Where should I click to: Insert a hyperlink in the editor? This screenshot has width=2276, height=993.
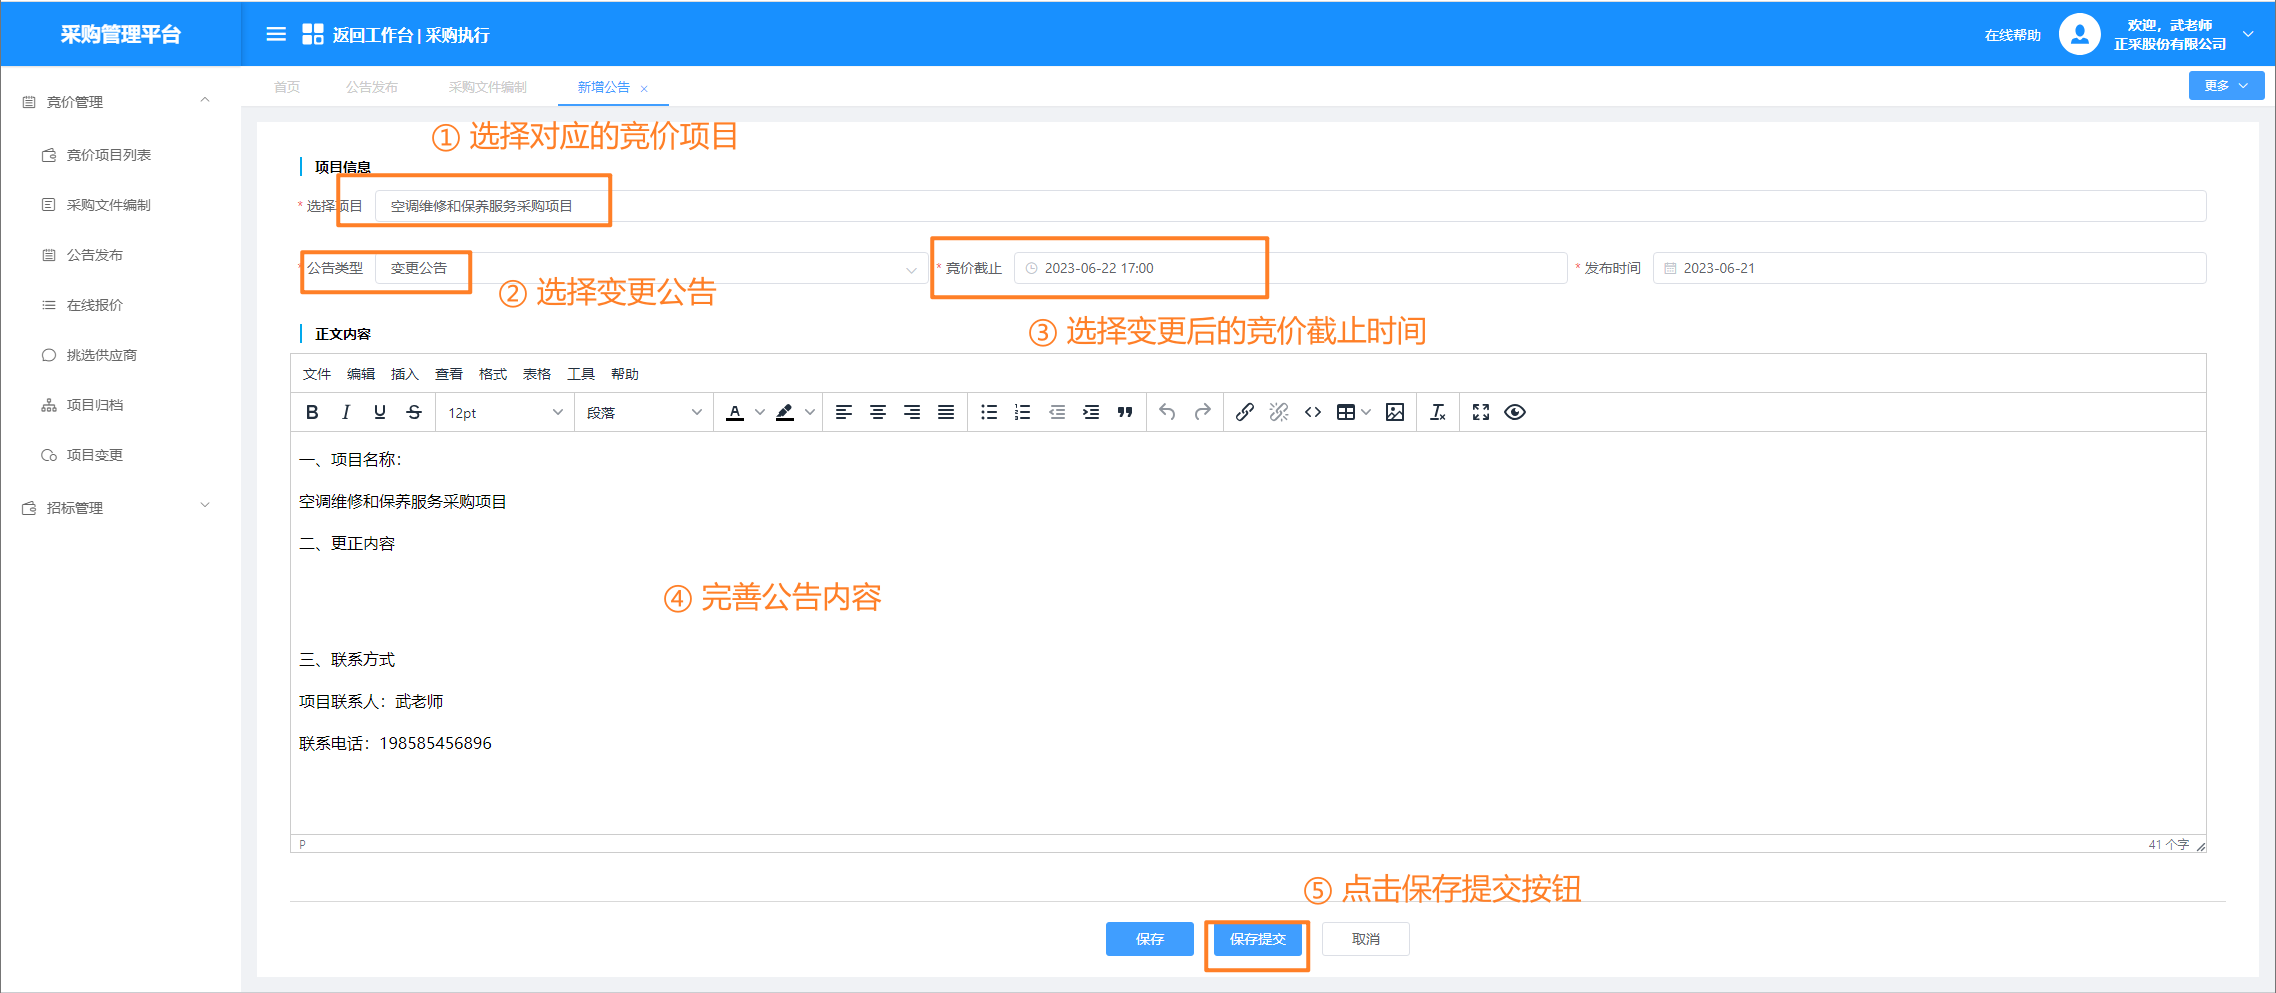(x=1244, y=412)
